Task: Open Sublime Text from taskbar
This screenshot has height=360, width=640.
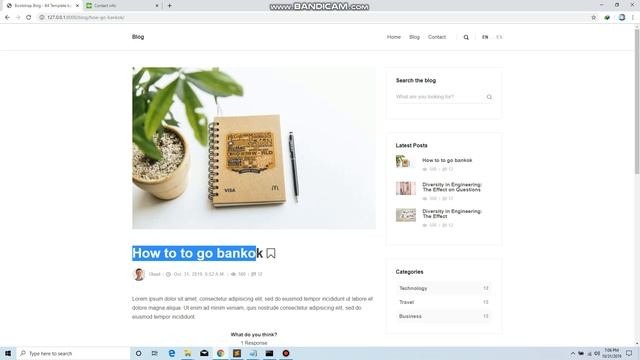Action: click(x=237, y=353)
